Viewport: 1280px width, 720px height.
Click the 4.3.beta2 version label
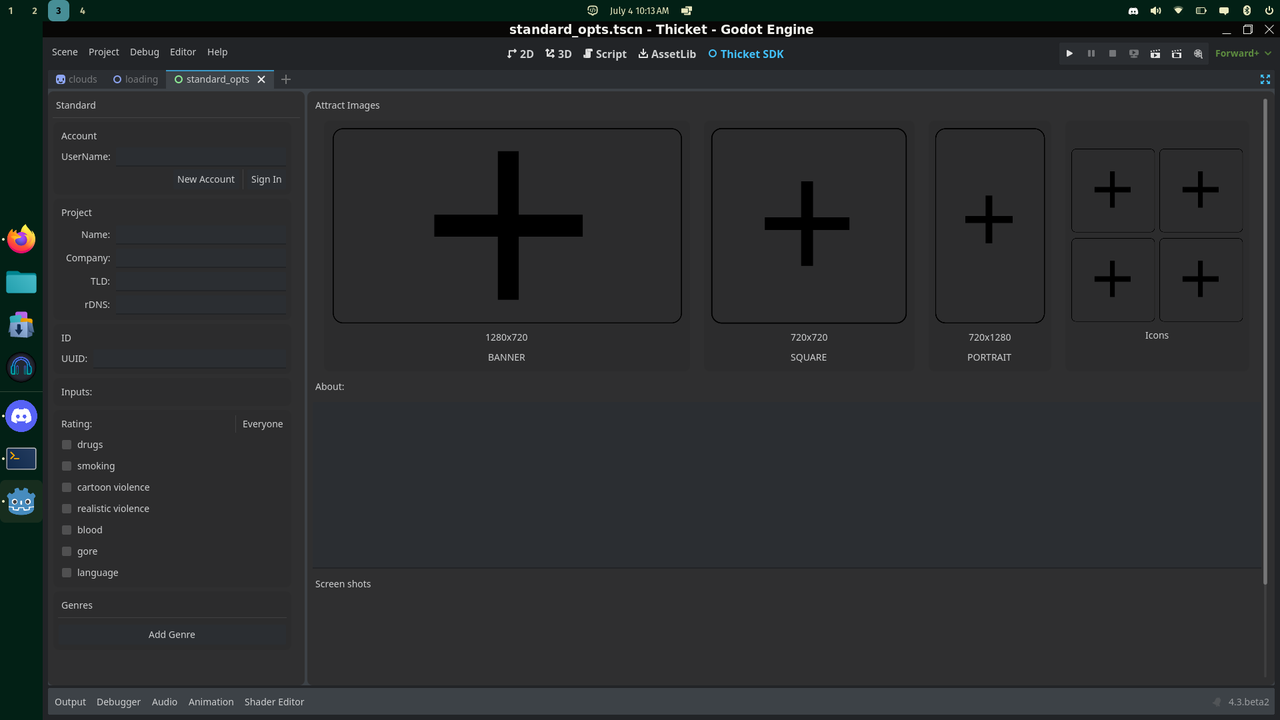click(x=1248, y=702)
